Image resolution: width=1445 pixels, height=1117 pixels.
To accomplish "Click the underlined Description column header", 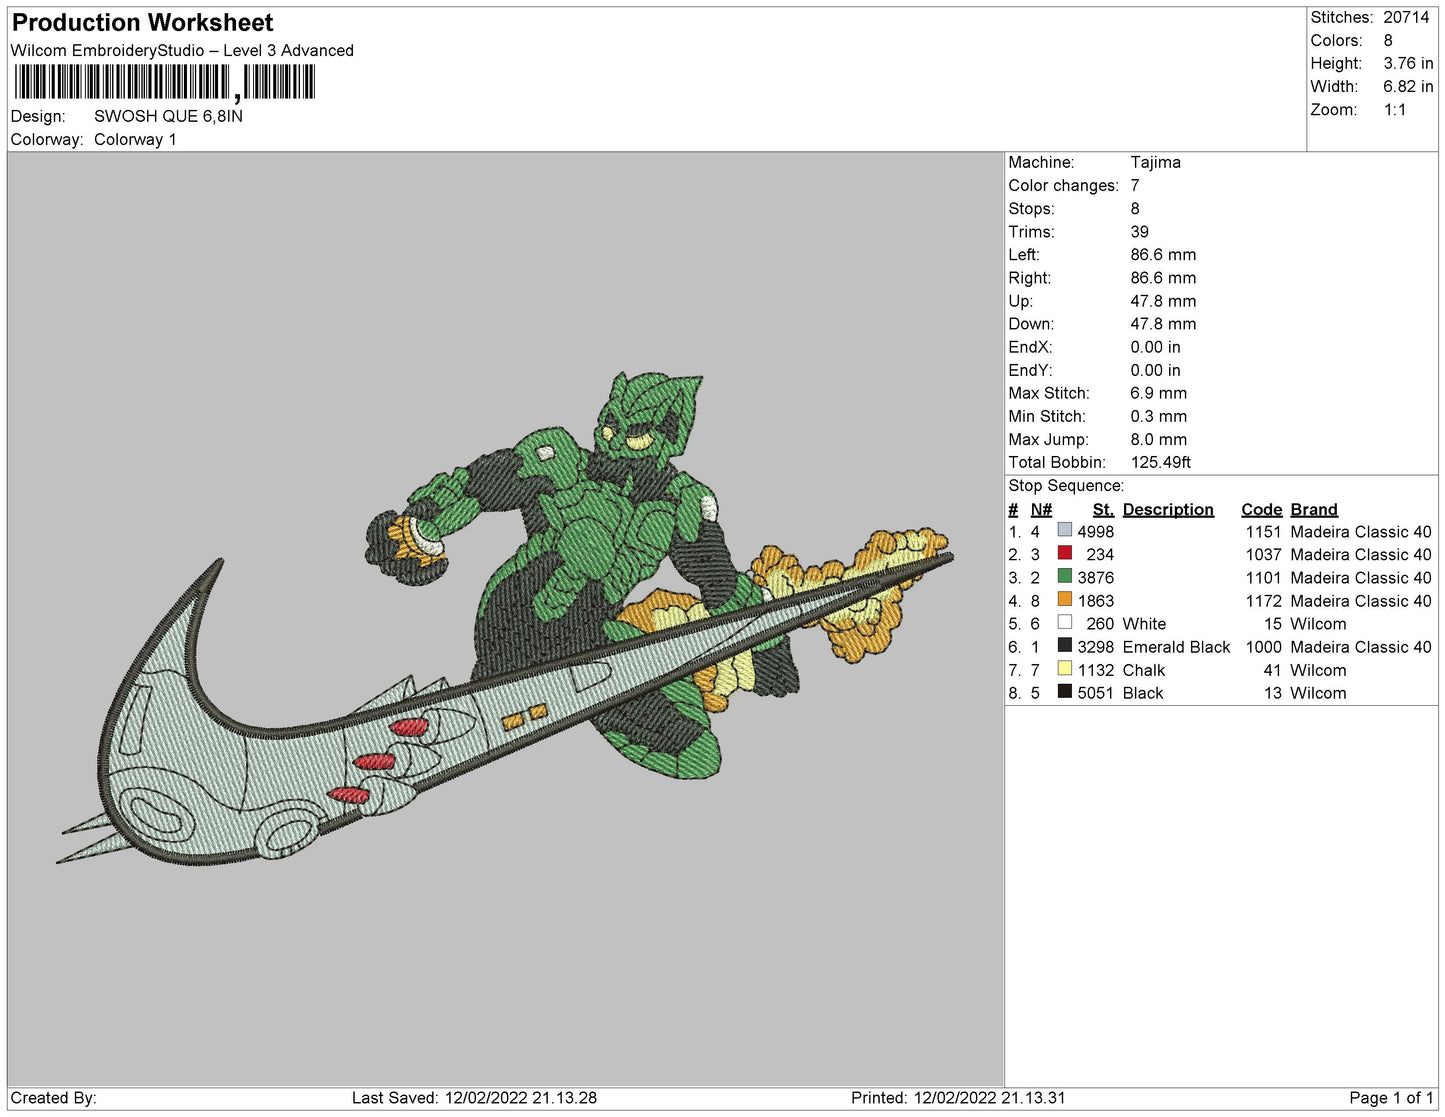I will pyautogui.click(x=1167, y=509).
